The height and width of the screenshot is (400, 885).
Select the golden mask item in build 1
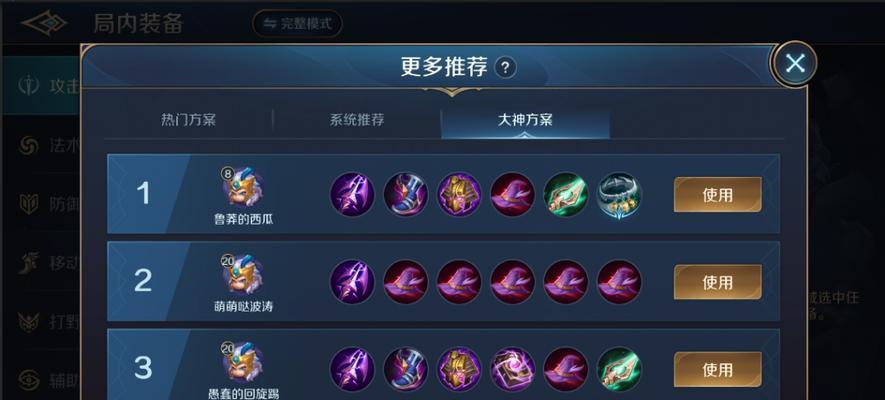(x=459, y=195)
